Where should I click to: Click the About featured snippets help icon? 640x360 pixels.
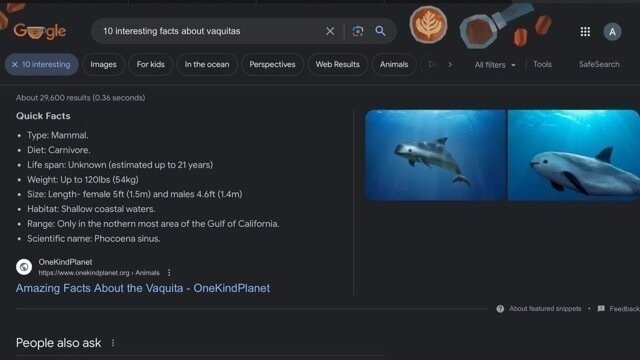pyautogui.click(x=500, y=309)
